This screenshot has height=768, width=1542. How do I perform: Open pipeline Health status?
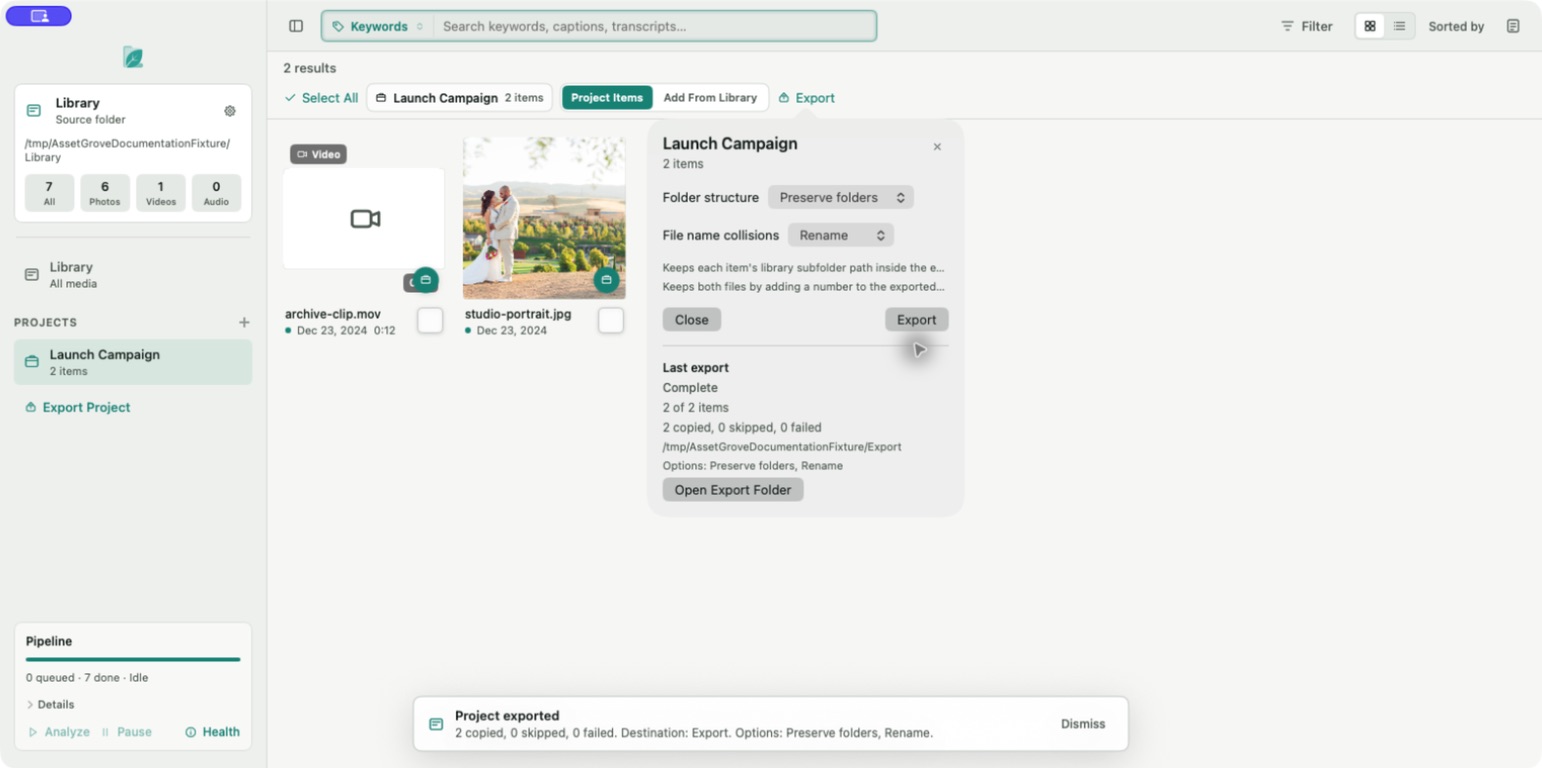213,732
